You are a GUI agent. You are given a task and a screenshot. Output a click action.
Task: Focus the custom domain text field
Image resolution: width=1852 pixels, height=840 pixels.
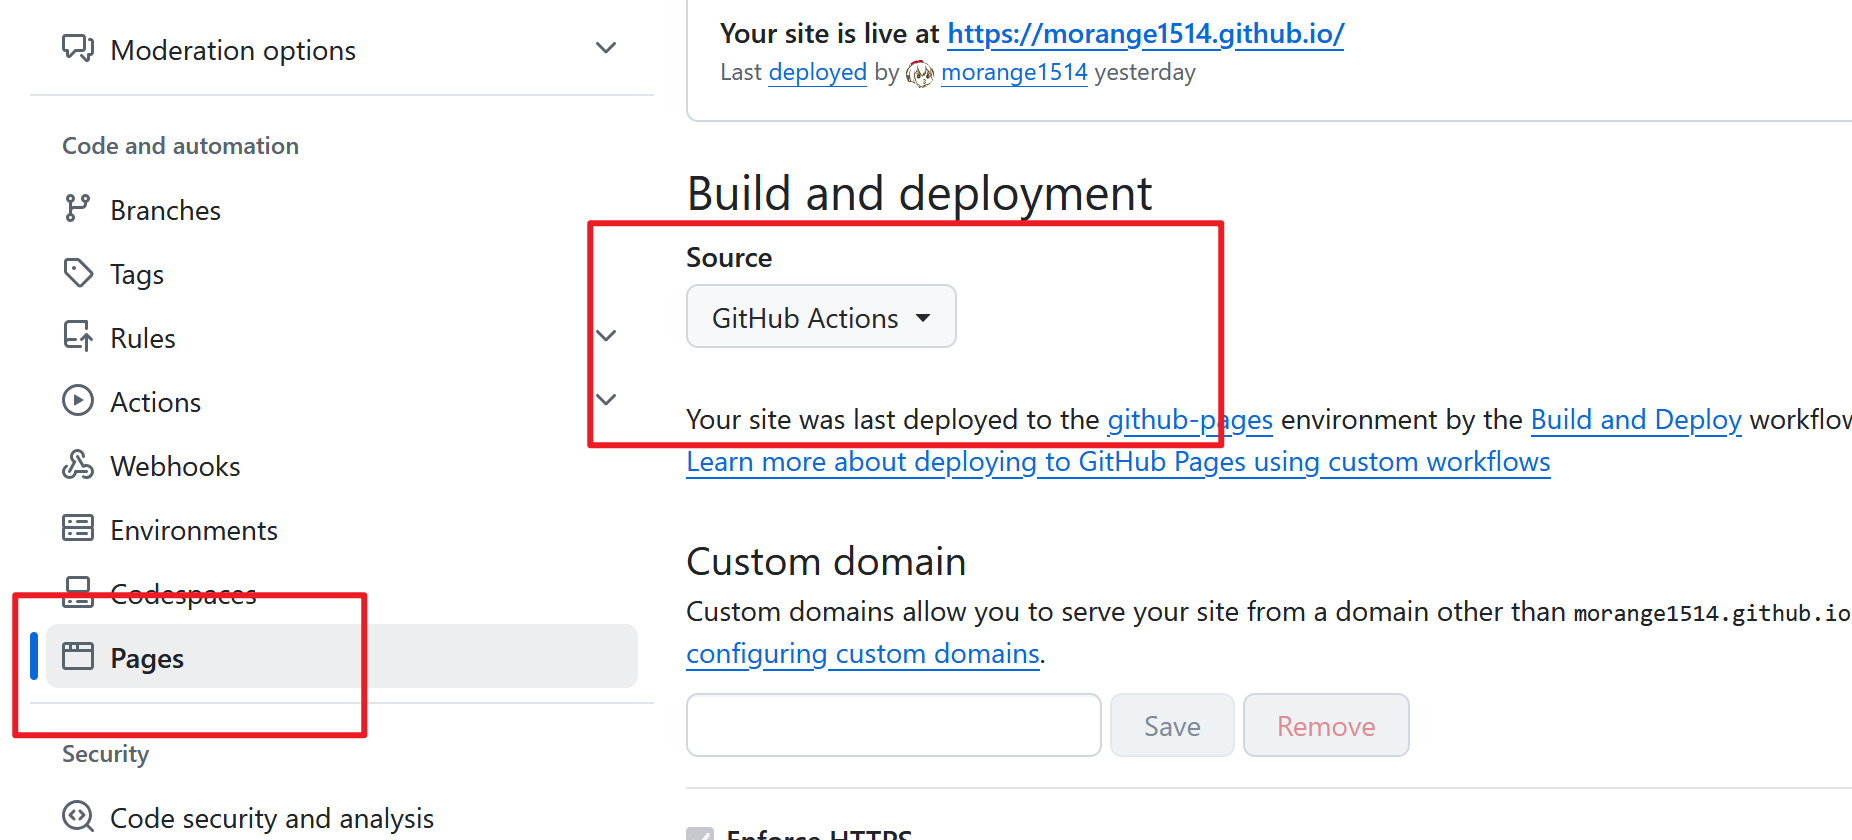[x=894, y=725]
